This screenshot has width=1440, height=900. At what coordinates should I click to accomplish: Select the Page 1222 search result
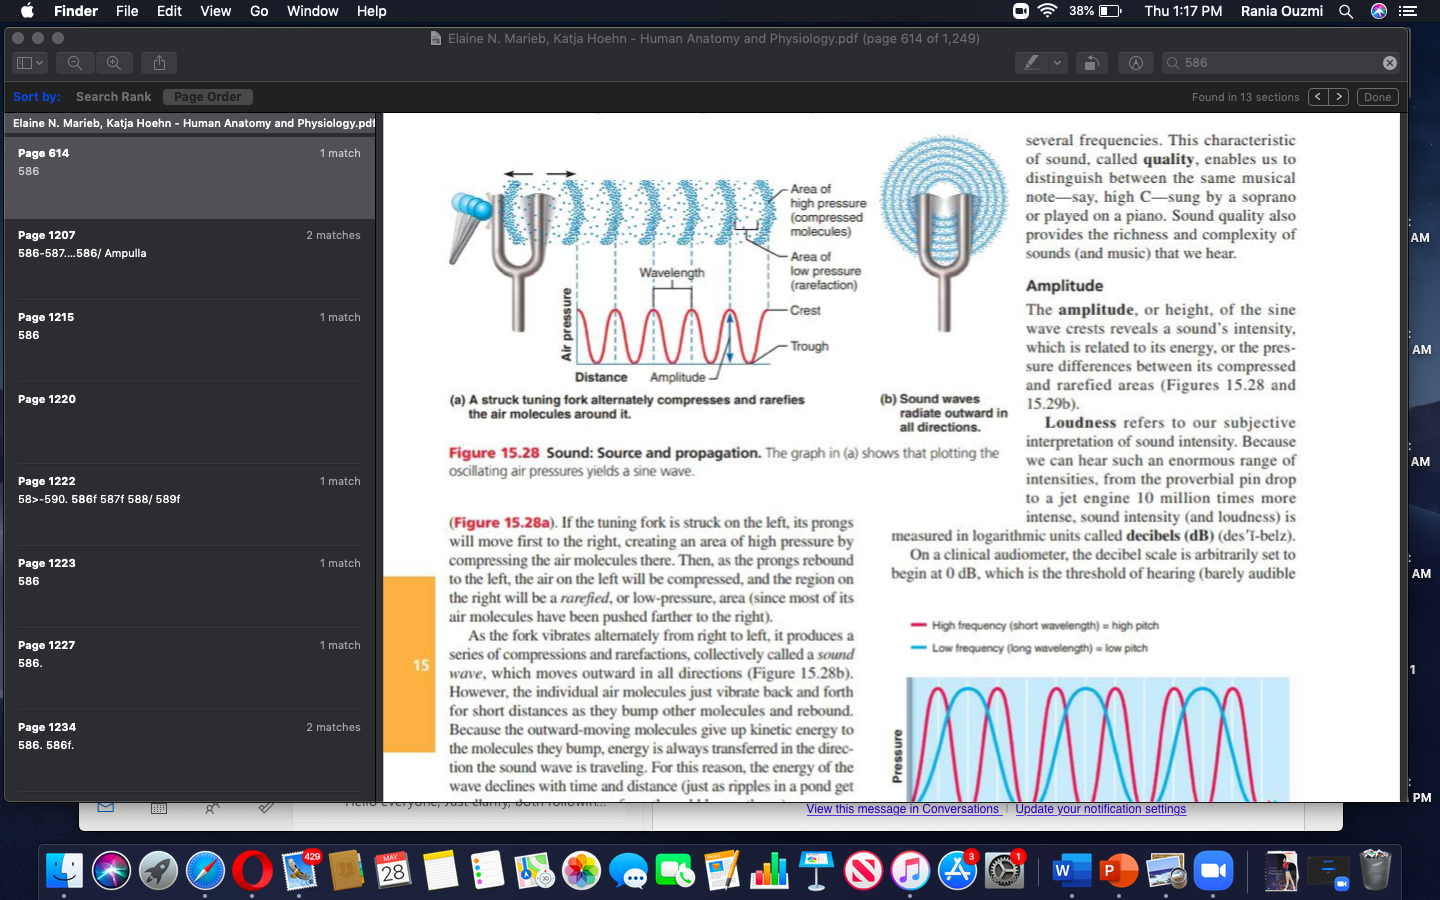click(190, 505)
